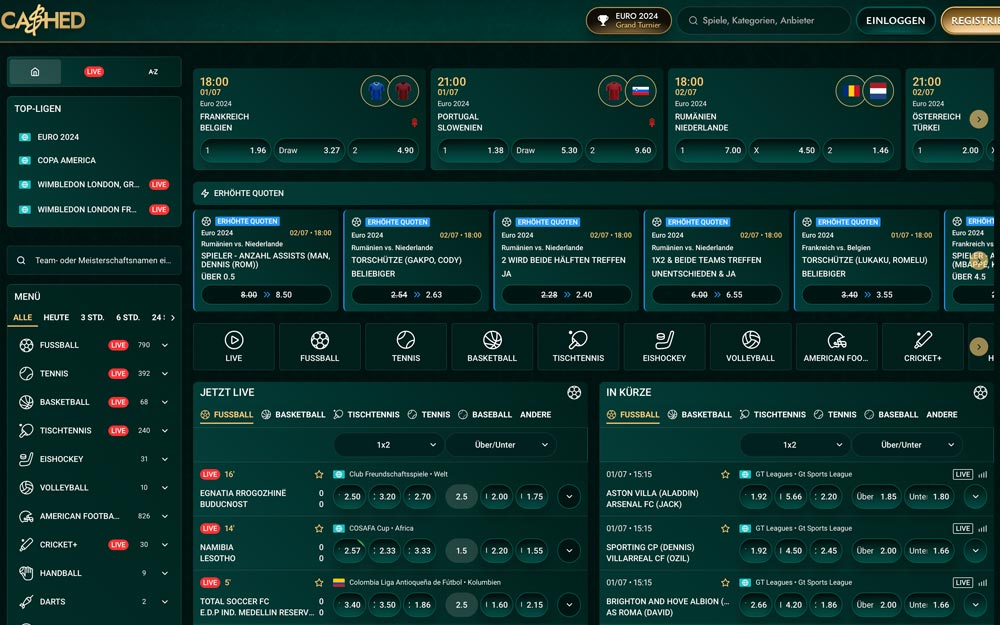Expand the Basketball sidebar menu entry
This screenshot has height=625, width=1000.
[x=165, y=402]
